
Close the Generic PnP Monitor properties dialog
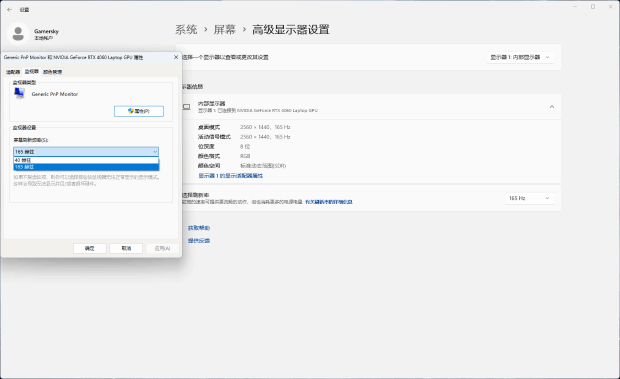176,57
